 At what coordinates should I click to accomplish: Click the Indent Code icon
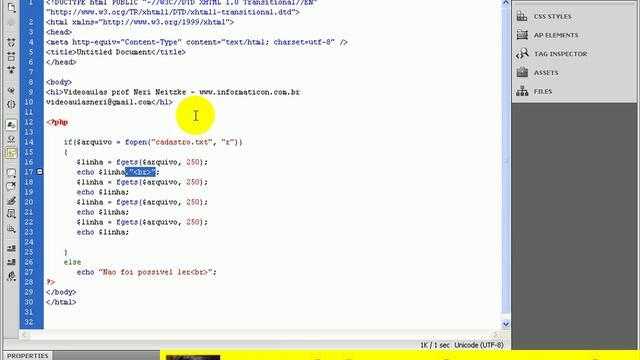click(11, 248)
